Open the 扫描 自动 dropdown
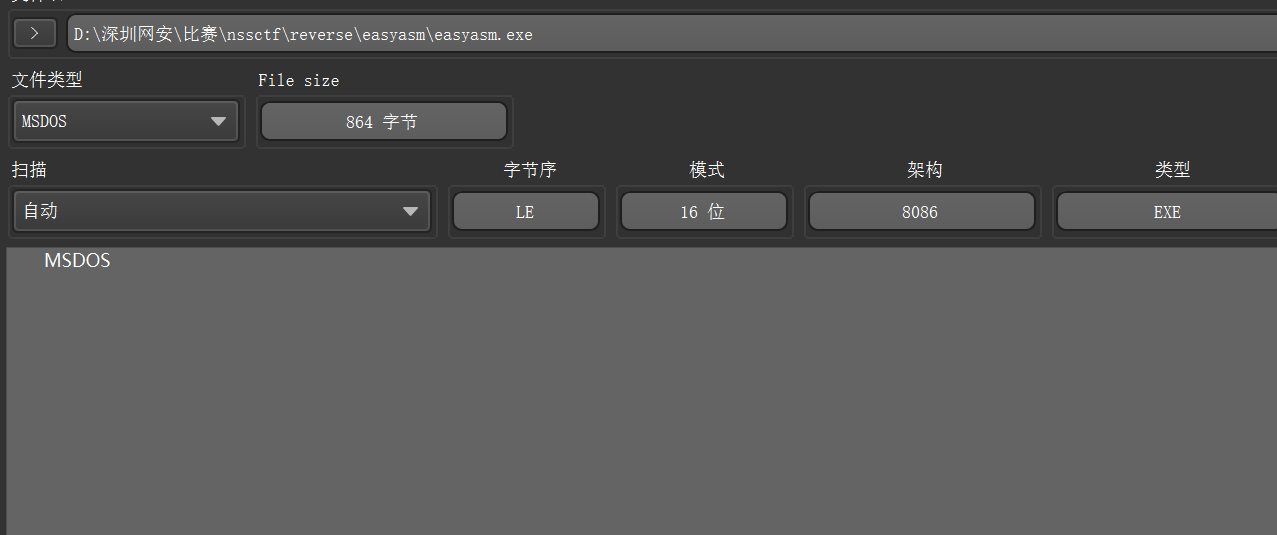Image resolution: width=1277 pixels, height=535 pixels. (223, 212)
